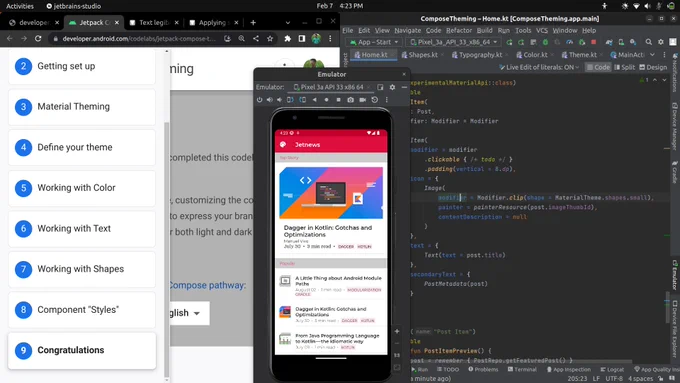Open Define your theme step
The height and width of the screenshot is (383, 680).
pos(82,147)
